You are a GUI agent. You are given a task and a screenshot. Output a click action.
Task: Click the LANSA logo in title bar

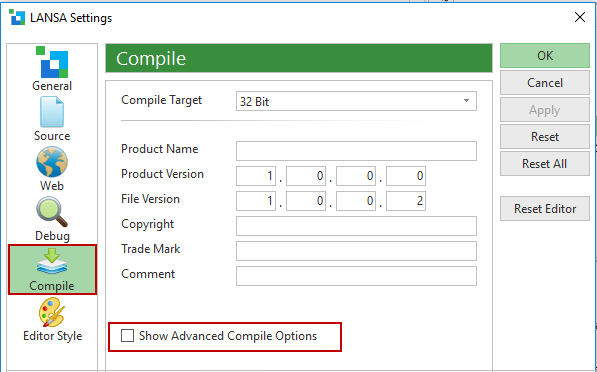click(17, 18)
